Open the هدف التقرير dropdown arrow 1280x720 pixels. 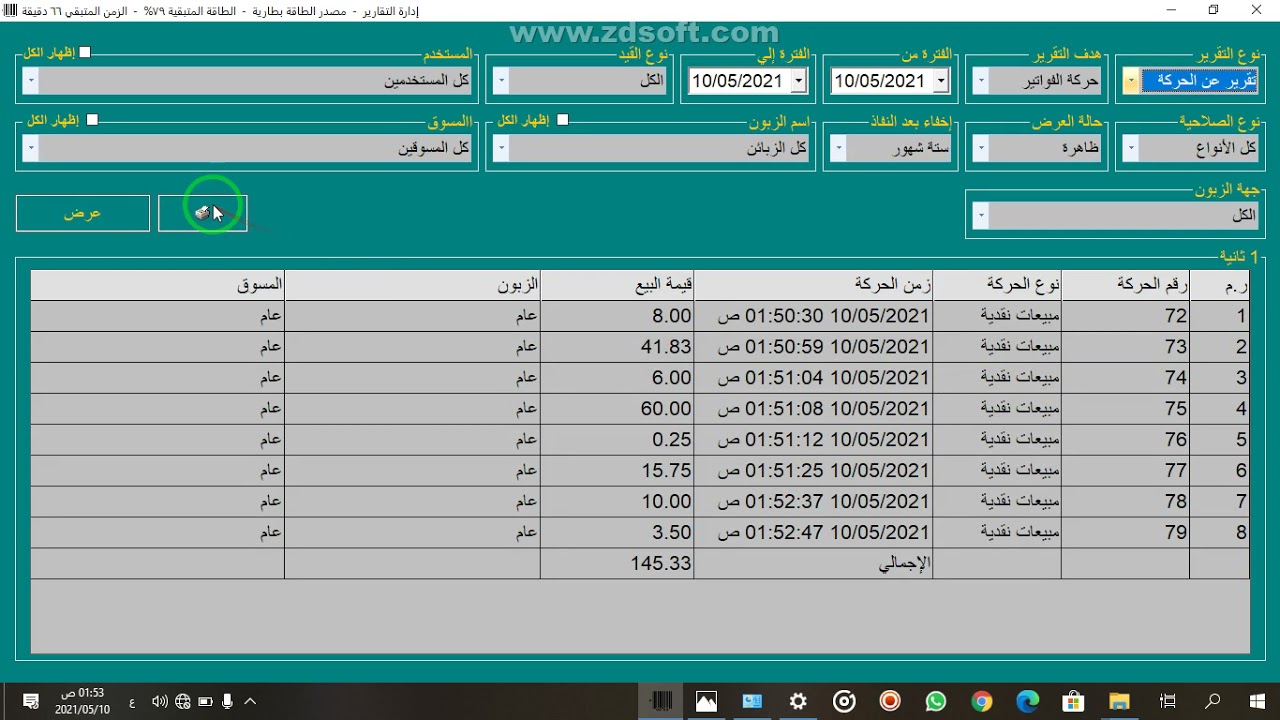981,81
